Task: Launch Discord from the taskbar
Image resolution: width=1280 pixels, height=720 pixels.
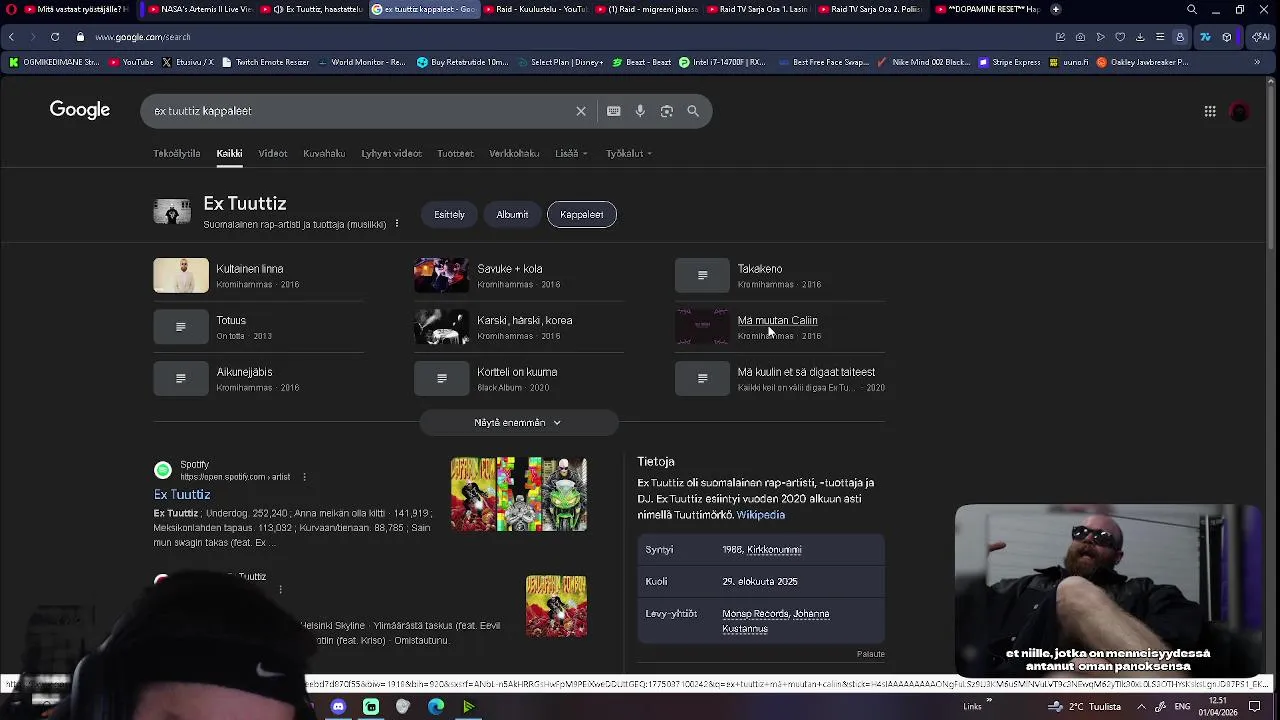Action: [338, 707]
